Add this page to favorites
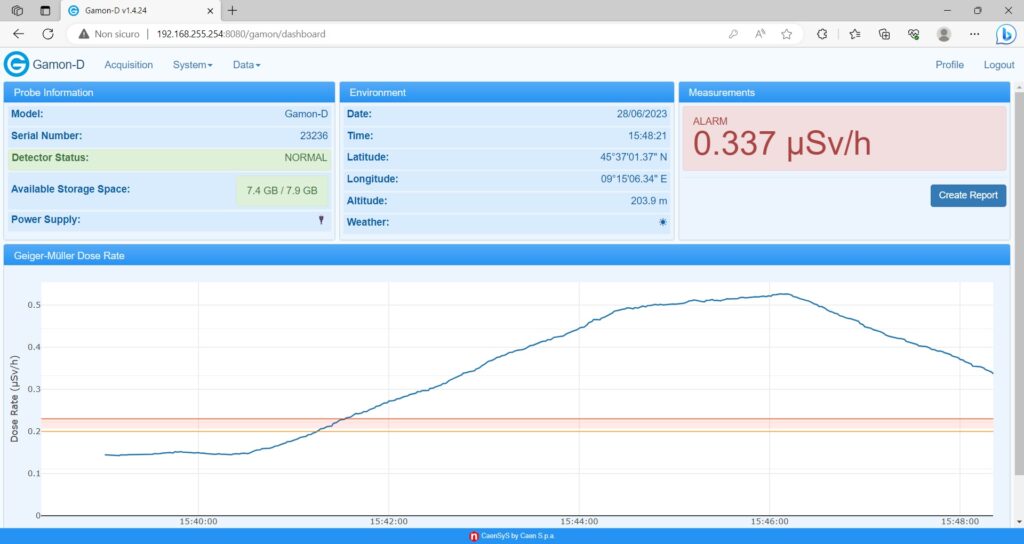 point(787,34)
